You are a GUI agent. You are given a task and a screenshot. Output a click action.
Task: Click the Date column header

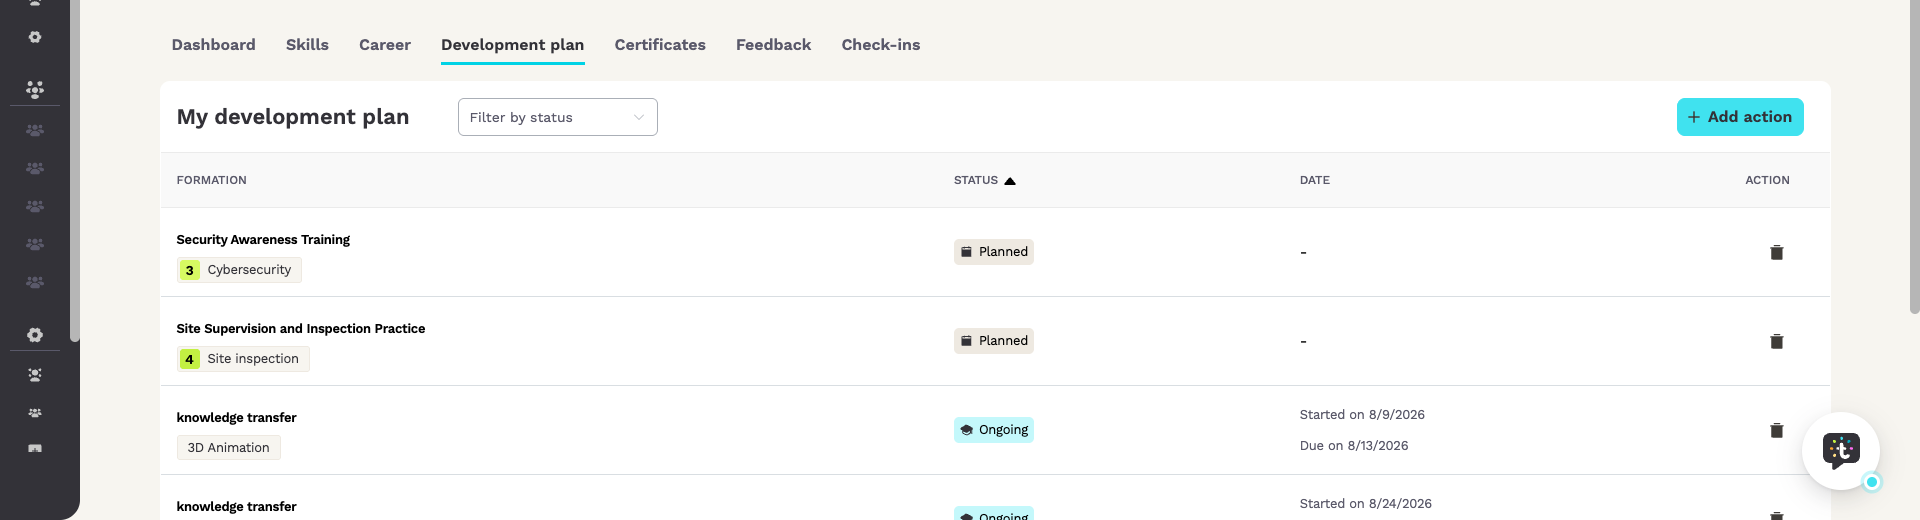(x=1314, y=180)
